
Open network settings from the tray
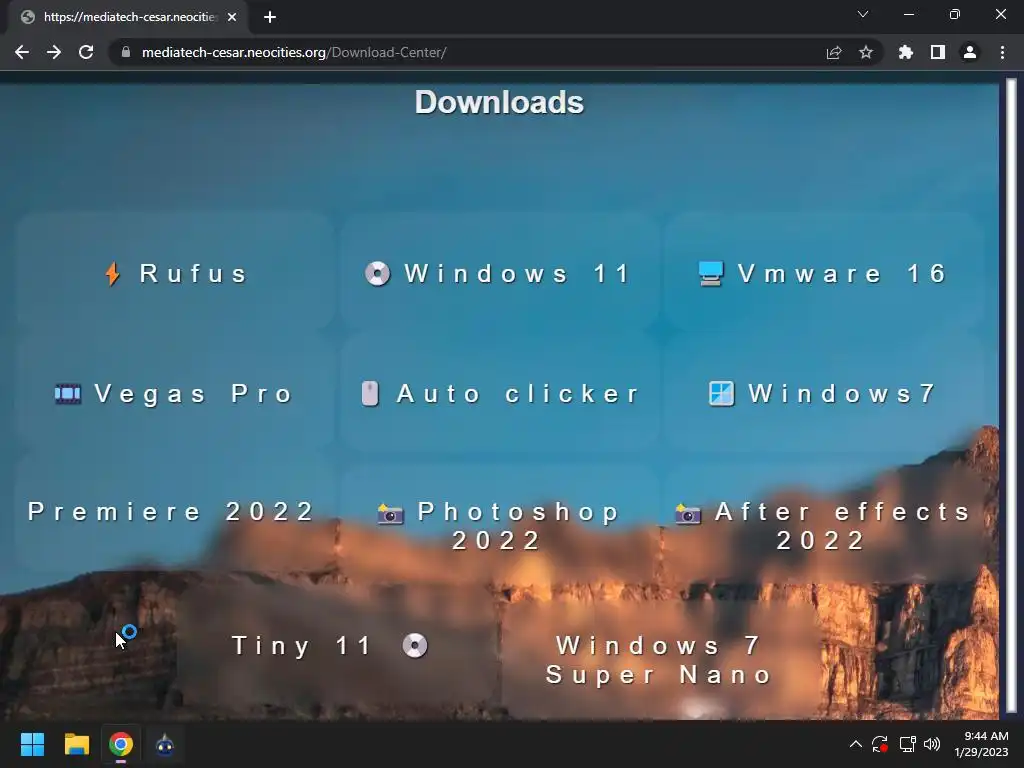pos(907,744)
